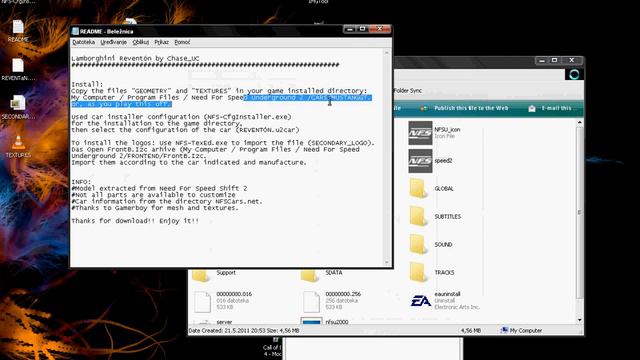
Task: Click the 'Date Created: 21.5.2011' status bar text
Action: pyautogui.click(x=244, y=331)
